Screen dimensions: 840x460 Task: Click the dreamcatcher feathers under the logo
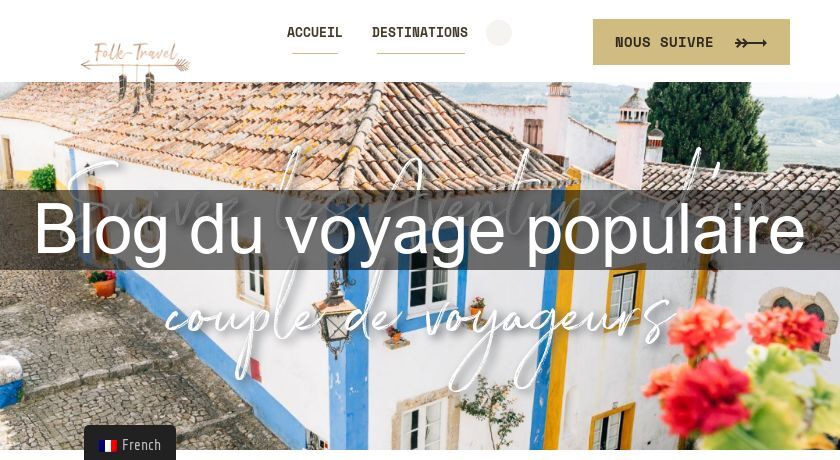pyautogui.click(x=136, y=90)
